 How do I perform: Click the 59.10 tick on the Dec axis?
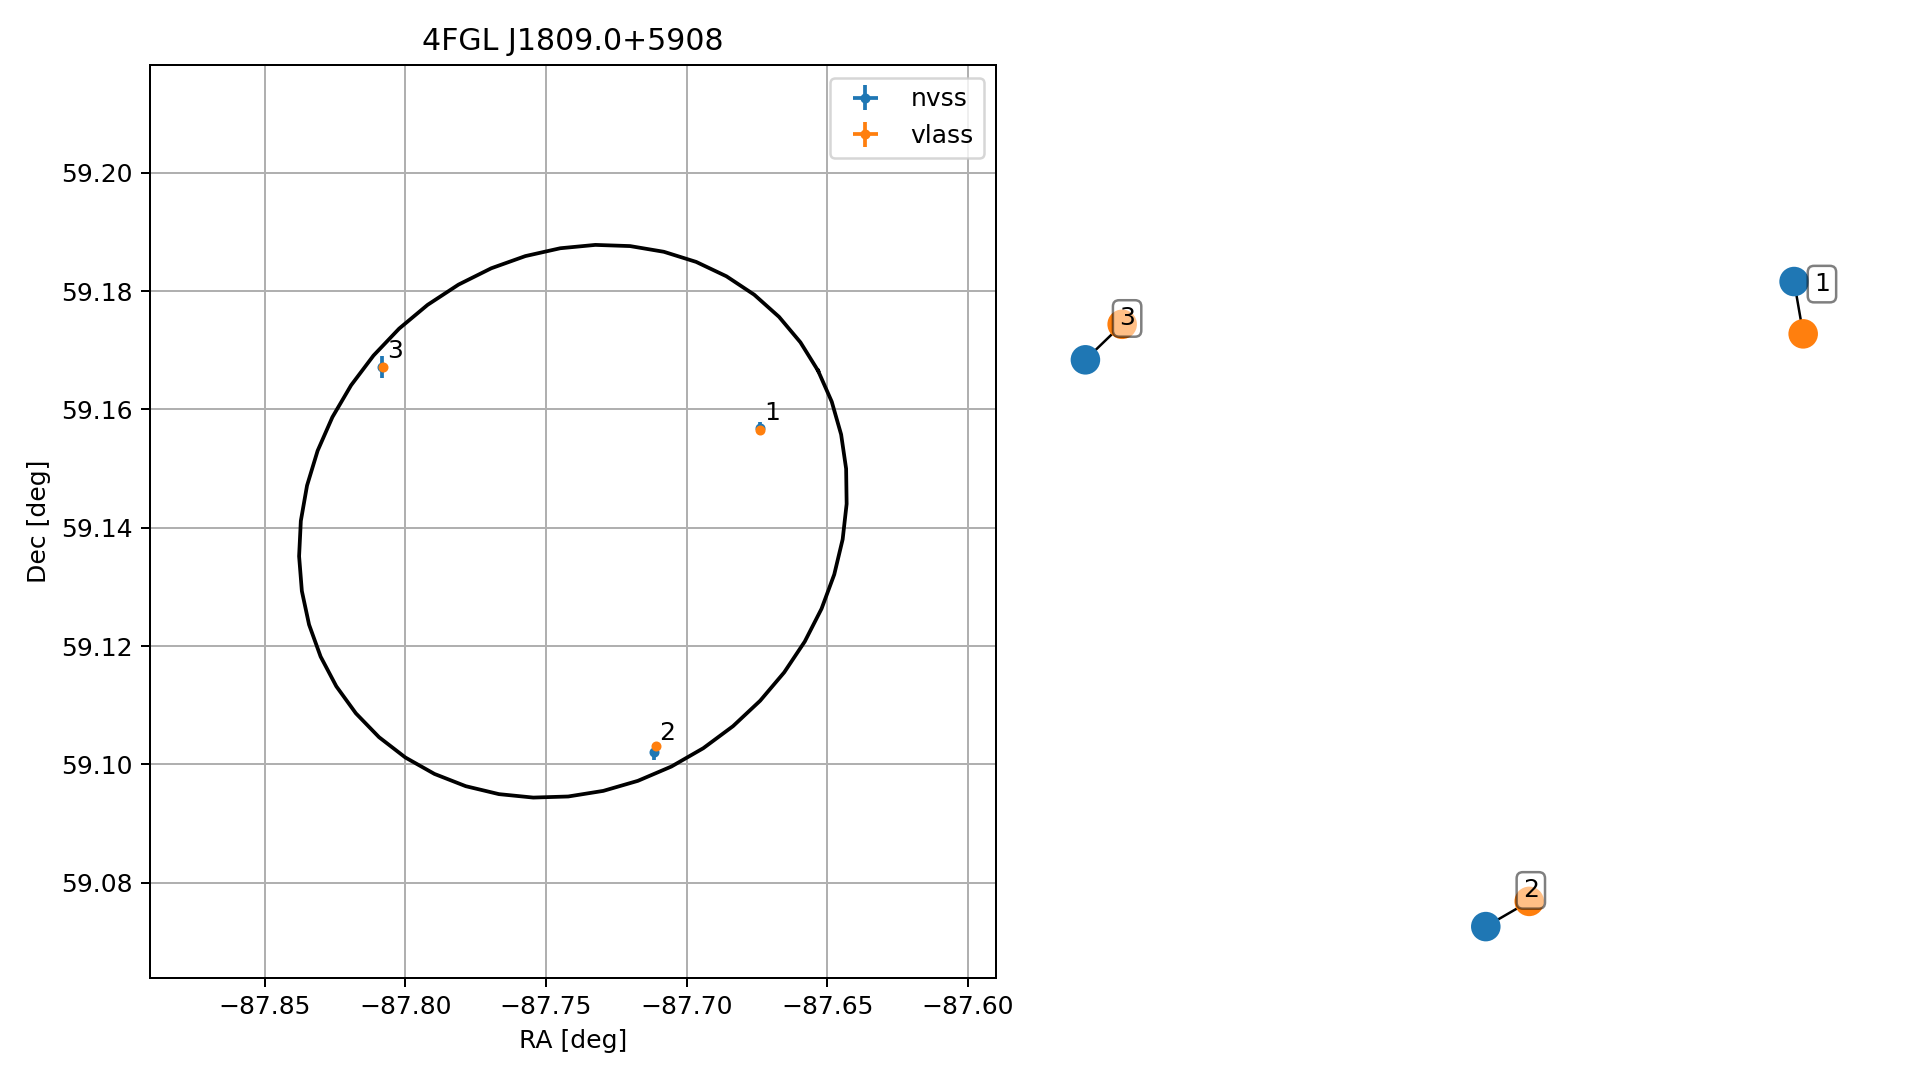click(x=97, y=765)
